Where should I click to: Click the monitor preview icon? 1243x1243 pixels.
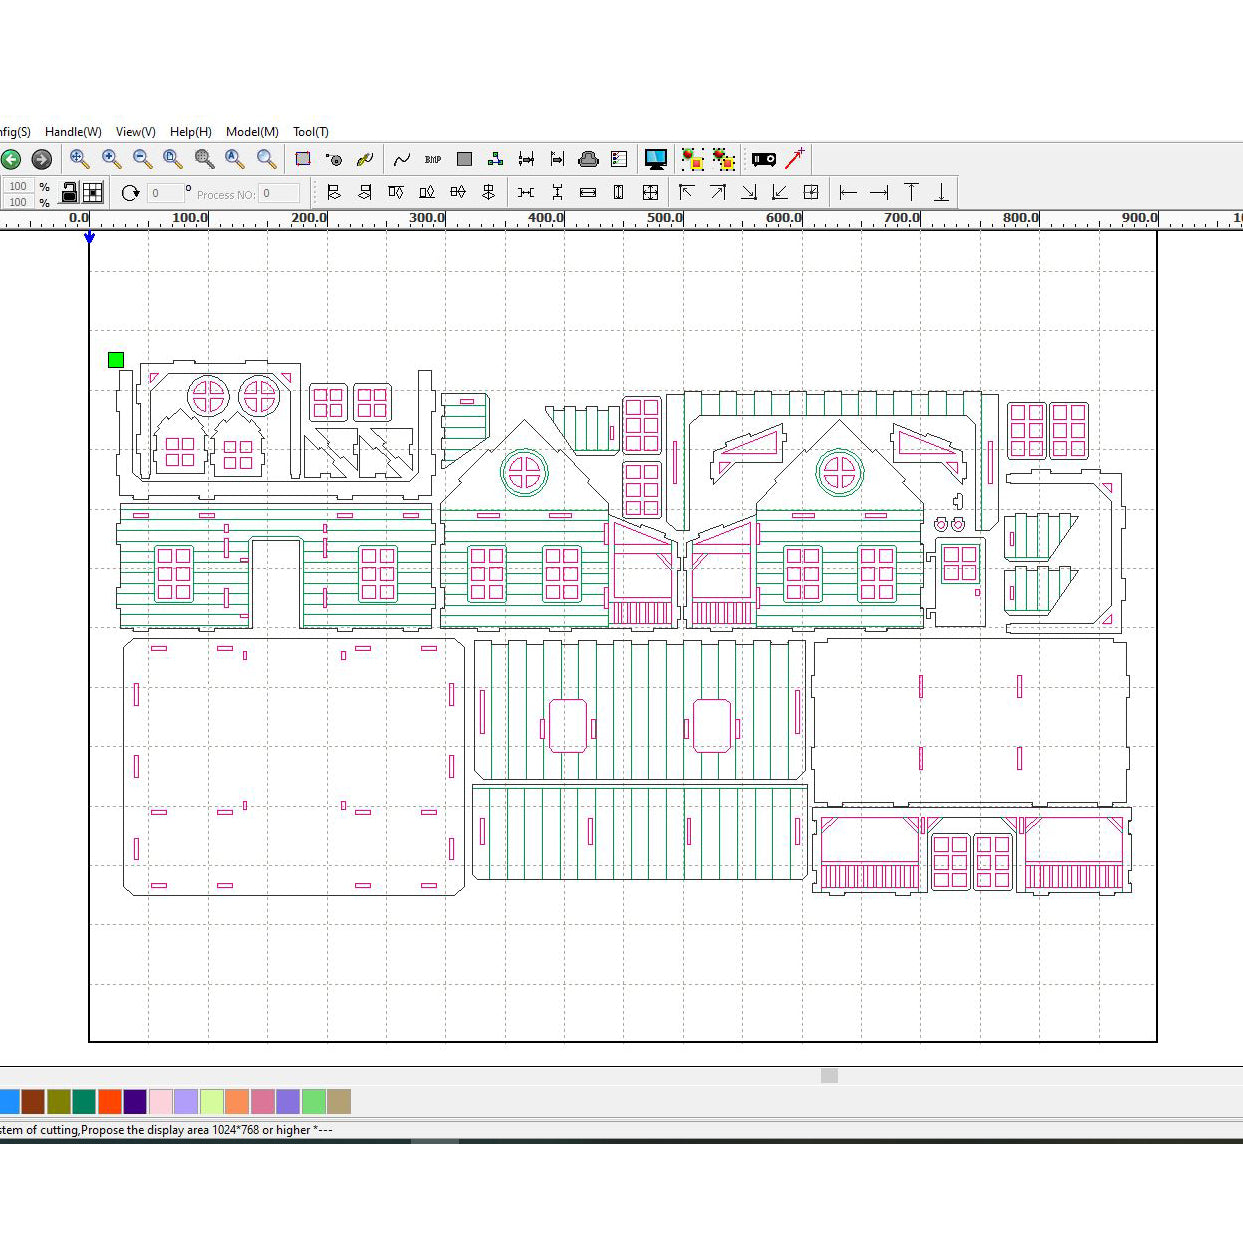pyautogui.click(x=656, y=159)
